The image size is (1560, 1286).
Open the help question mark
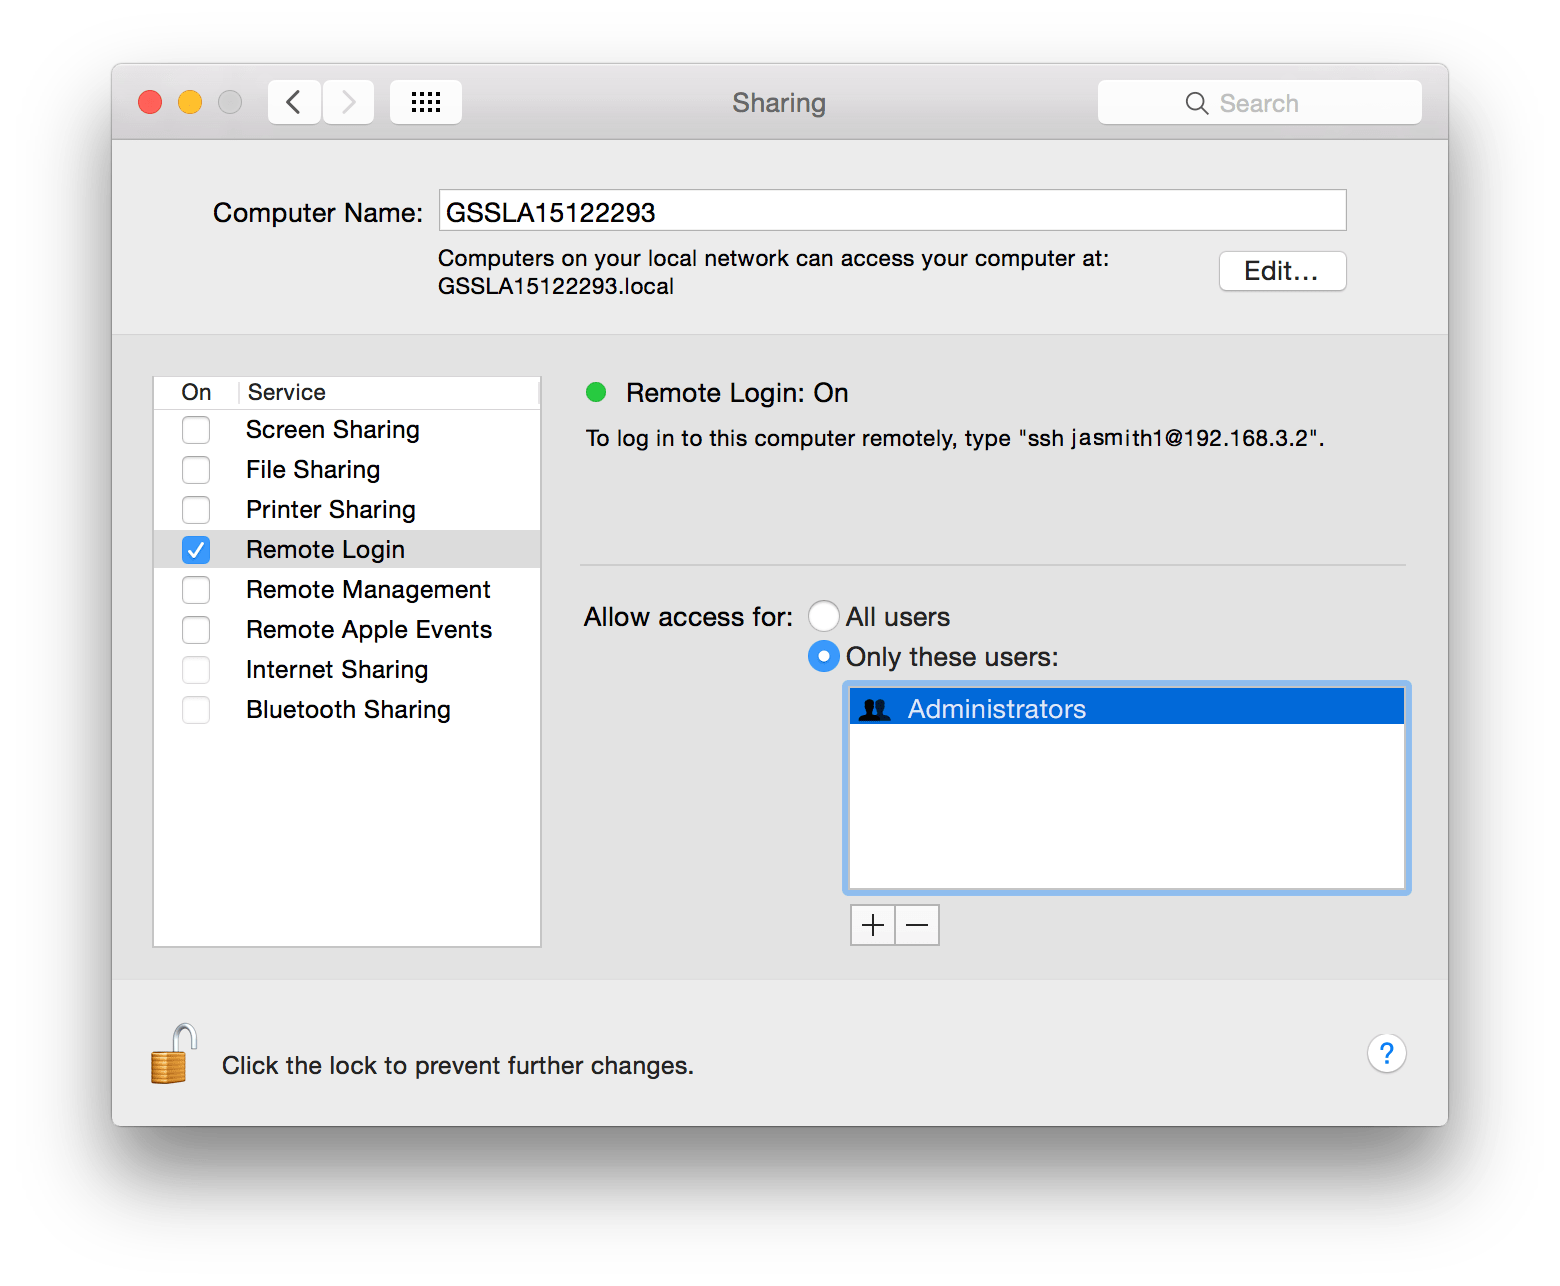(1386, 1053)
